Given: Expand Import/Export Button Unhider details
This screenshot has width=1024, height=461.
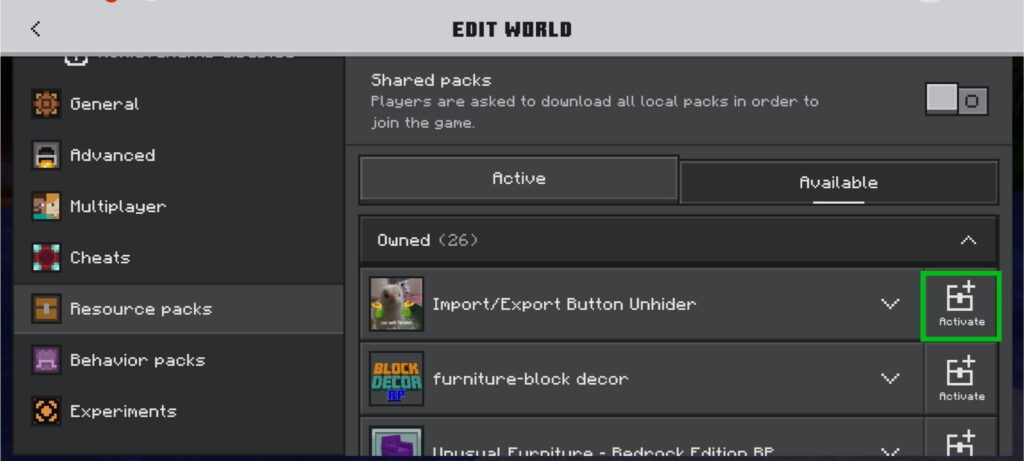Looking at the screenshot, I should pyautogui.click(x=890, y=304).
